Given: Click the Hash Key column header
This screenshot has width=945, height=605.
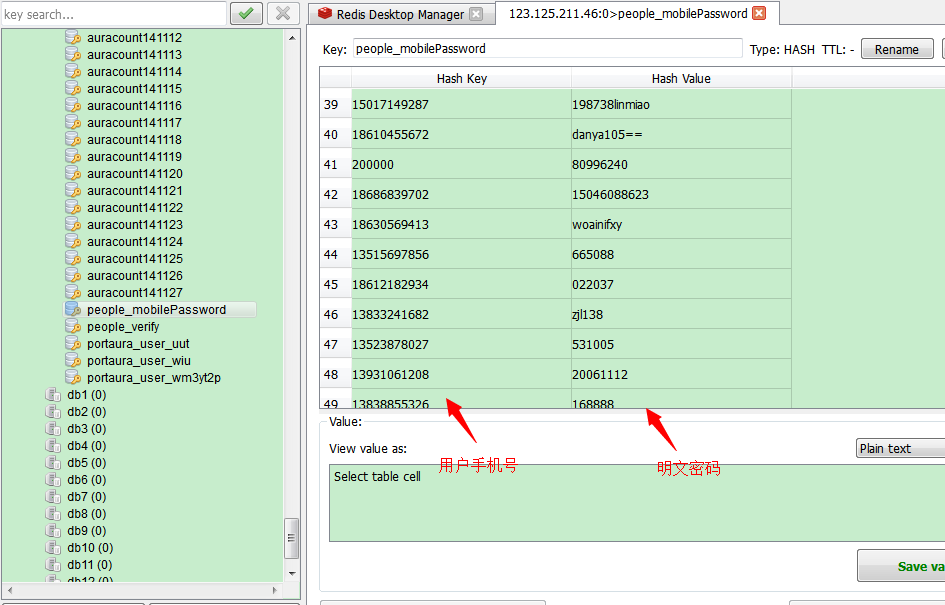Looking at the screenshot, I should 462,78.
